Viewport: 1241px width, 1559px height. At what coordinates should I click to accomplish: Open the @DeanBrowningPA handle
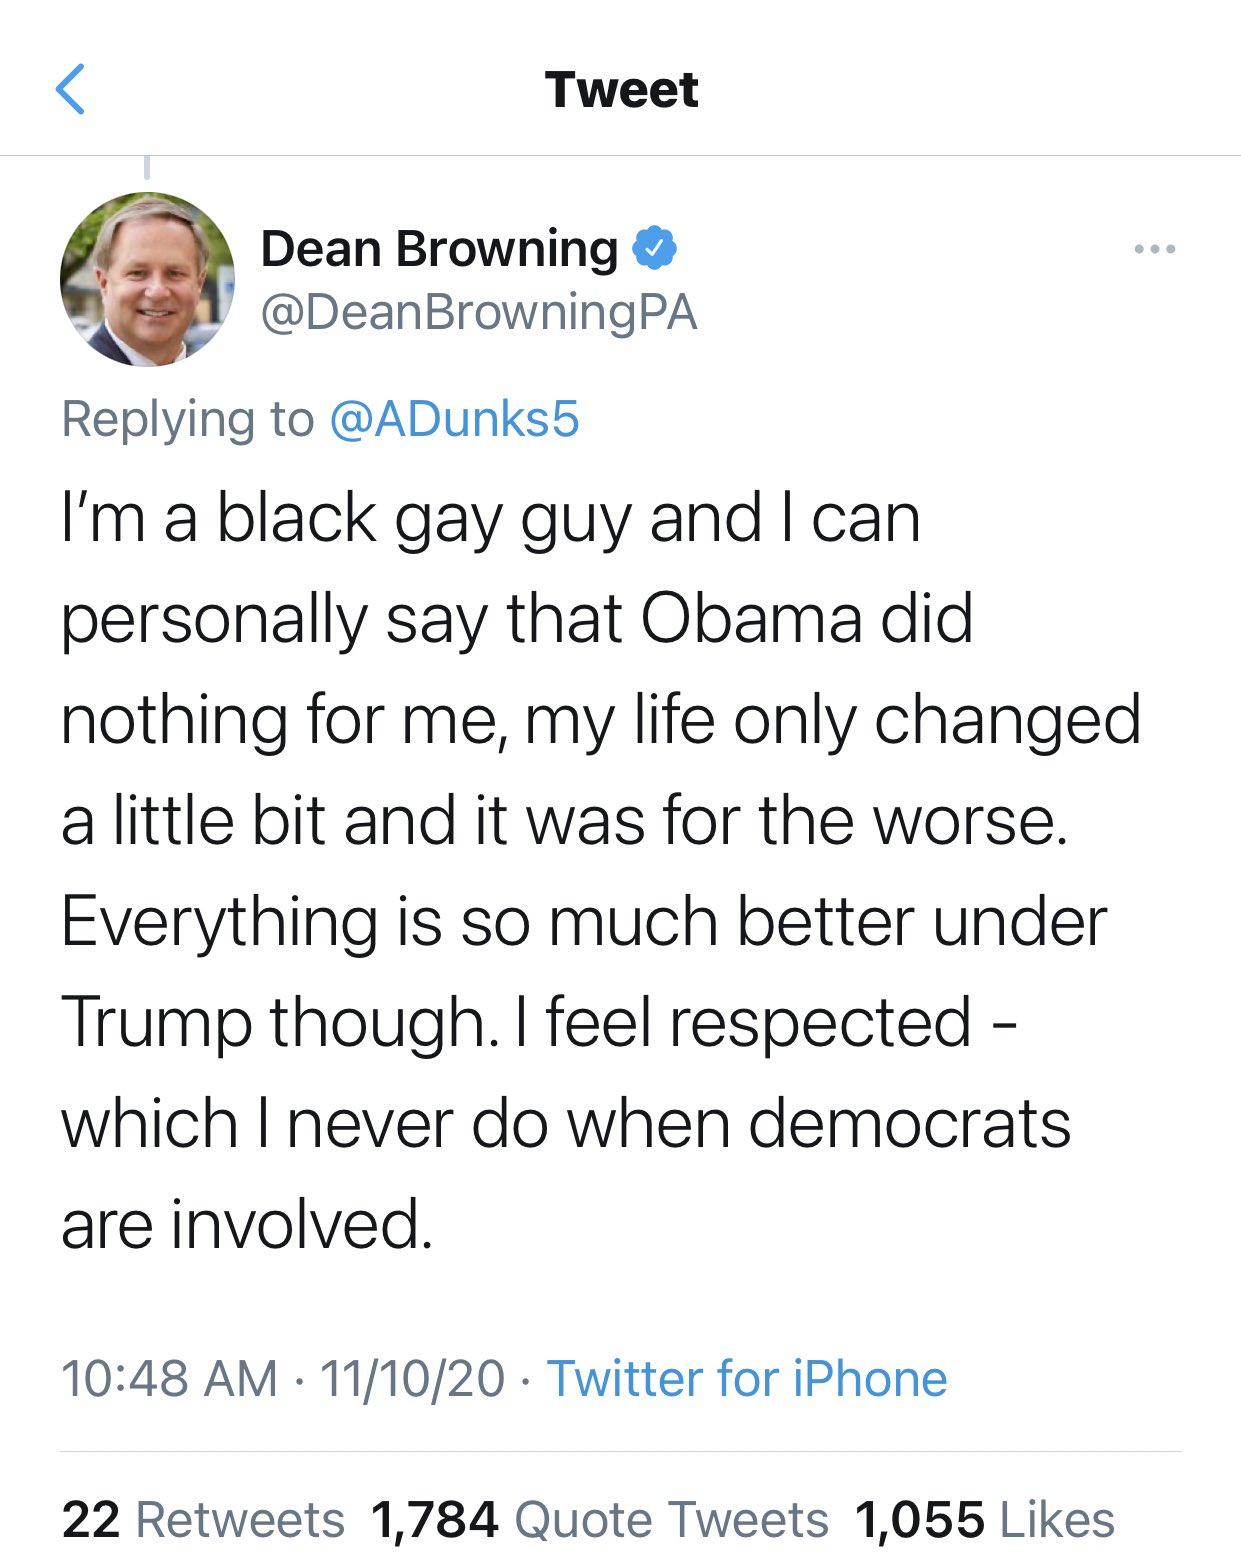point(478,312)
